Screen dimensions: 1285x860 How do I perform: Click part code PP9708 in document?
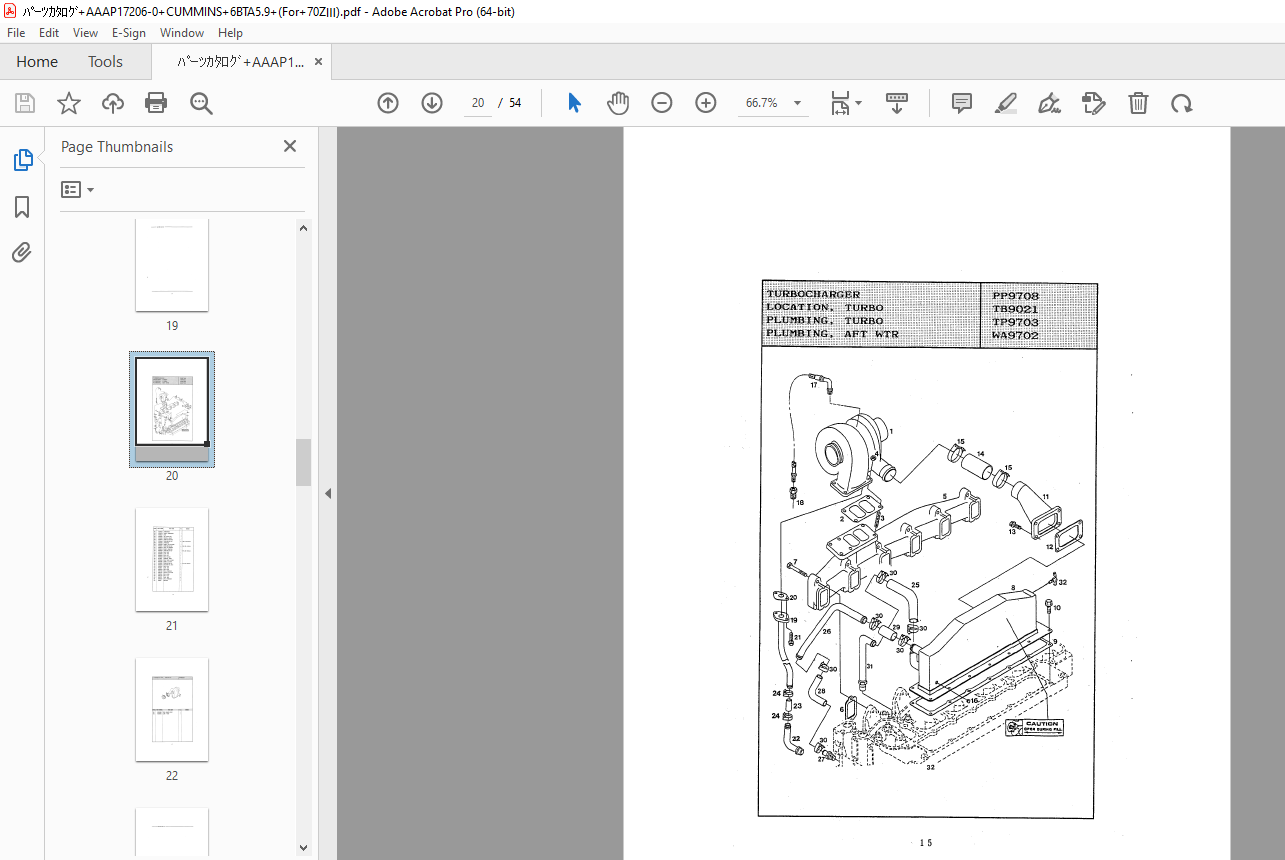1015,297
